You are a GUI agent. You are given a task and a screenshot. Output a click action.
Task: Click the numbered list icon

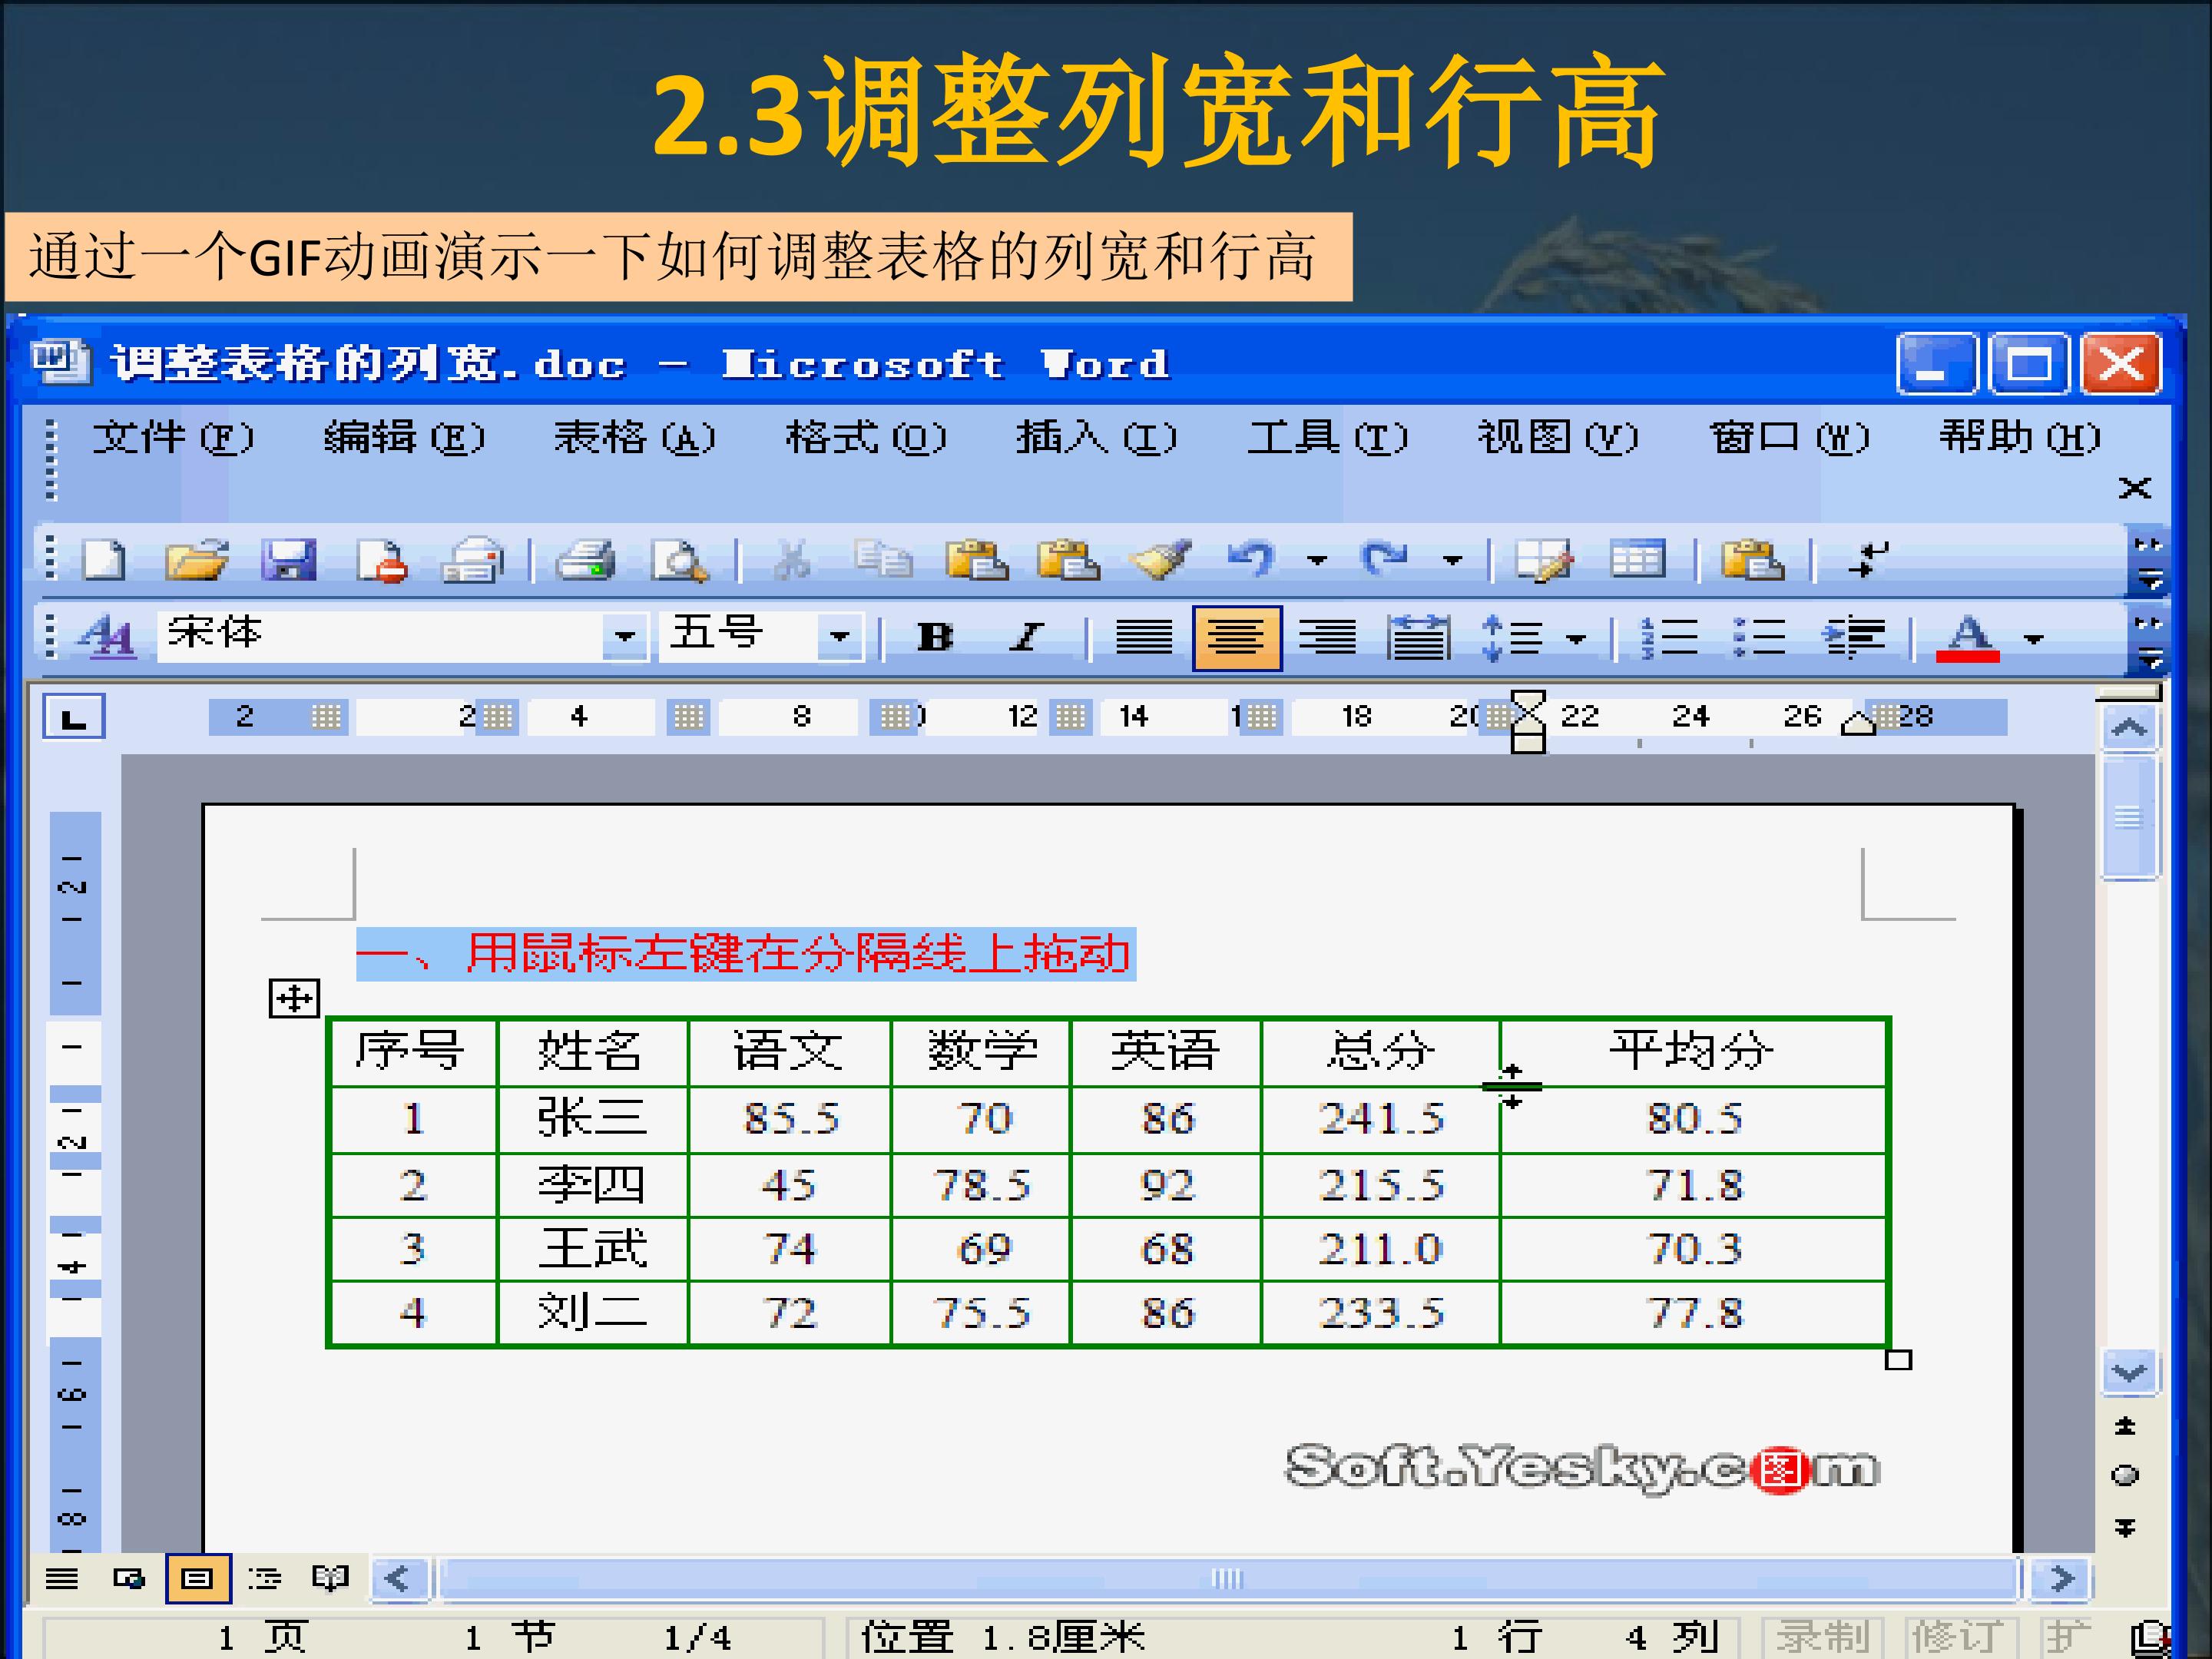pyautogui.click(x=1669, y=637)
